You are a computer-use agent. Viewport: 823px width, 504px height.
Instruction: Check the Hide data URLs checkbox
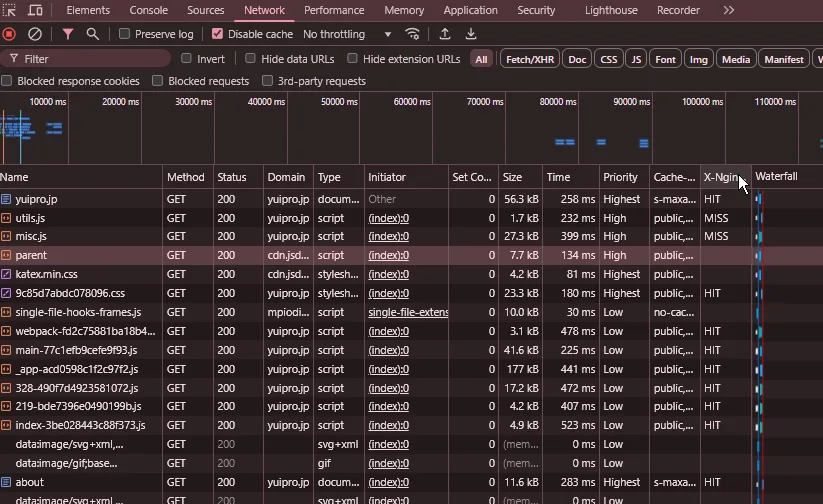[x=251, y=59]
